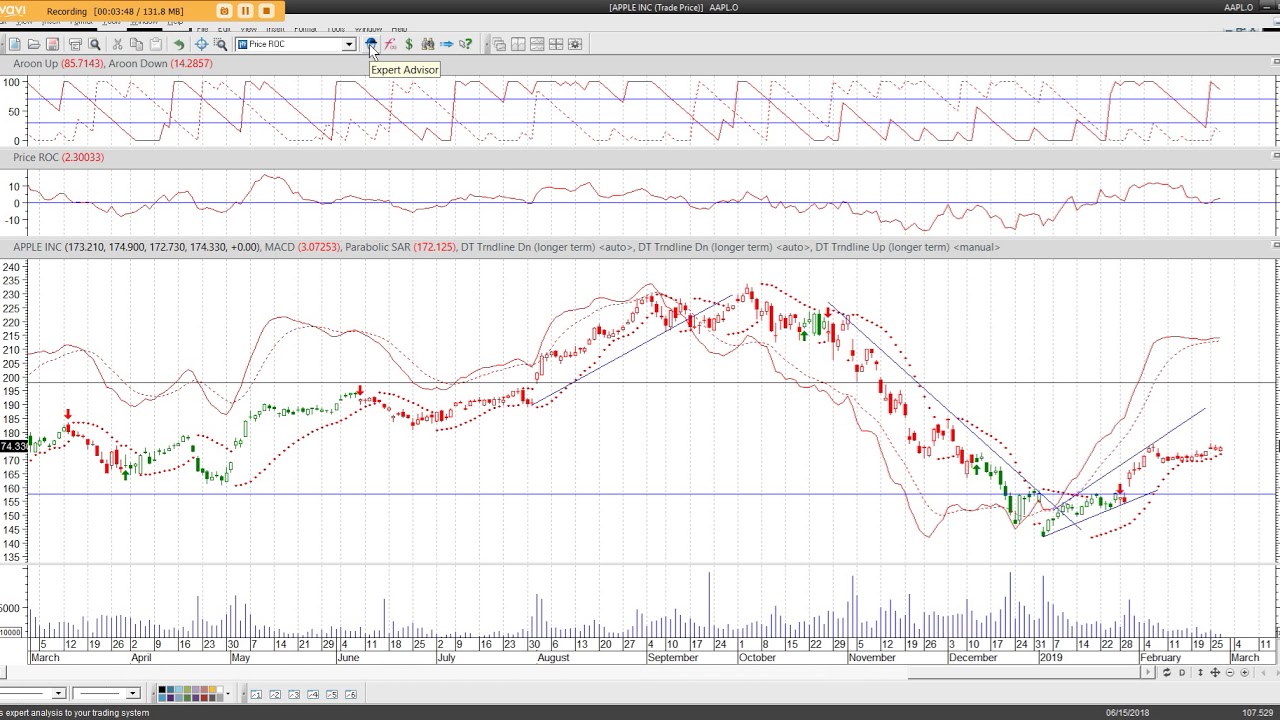
Task: Apply chart template button 2
Action: (275, 694)
